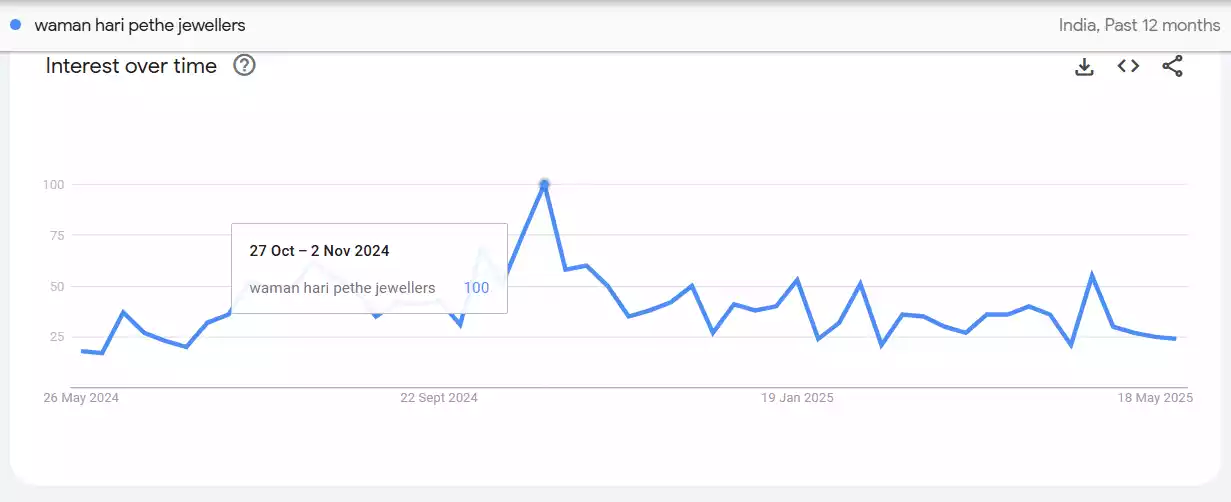Click the blue value 100 in tooltip
Image resolution: width=1231 pixels, height=502 pixels.
[x=476, y=288]
